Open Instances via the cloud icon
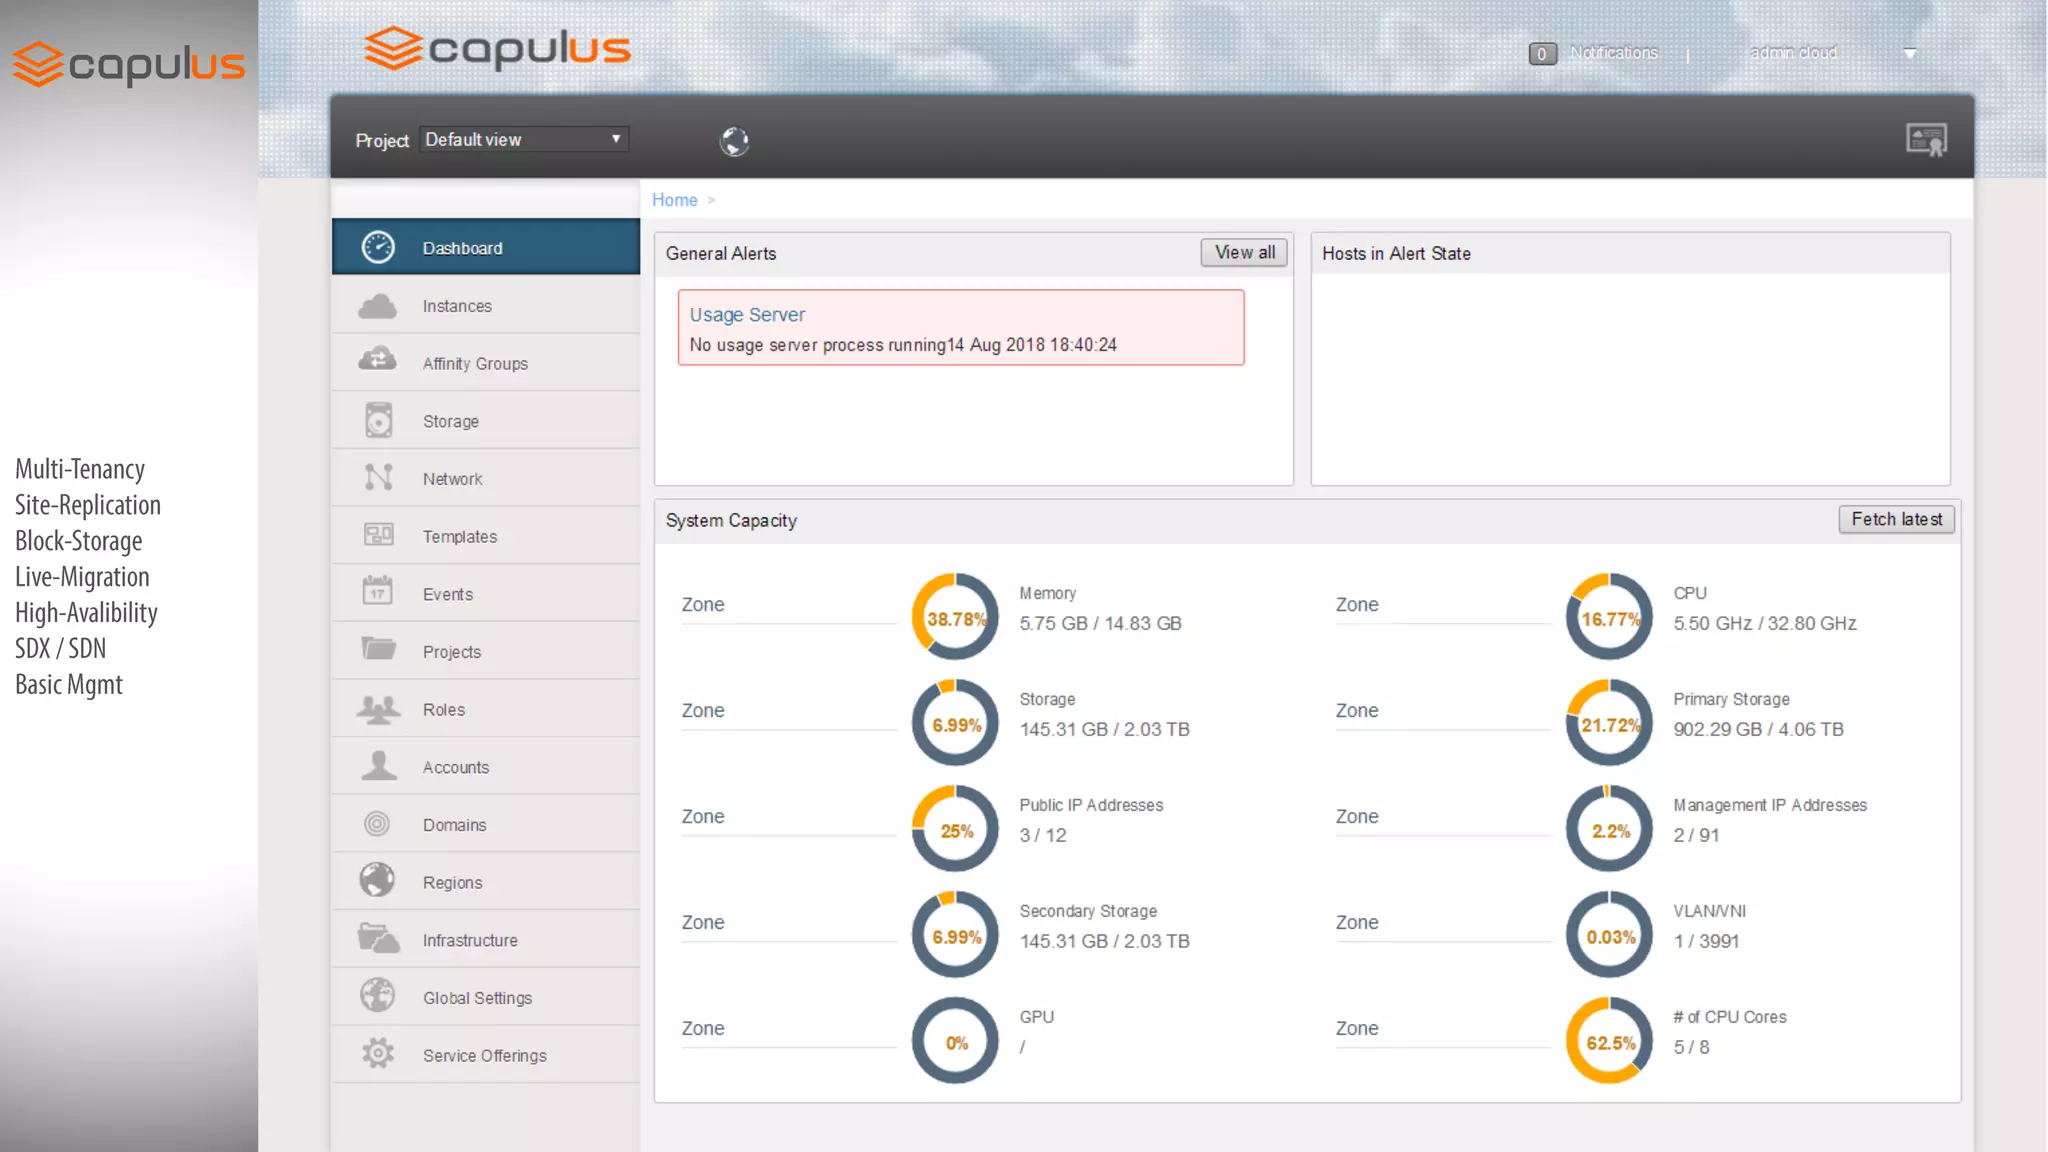The image size is (2048, 1152). 378,306
